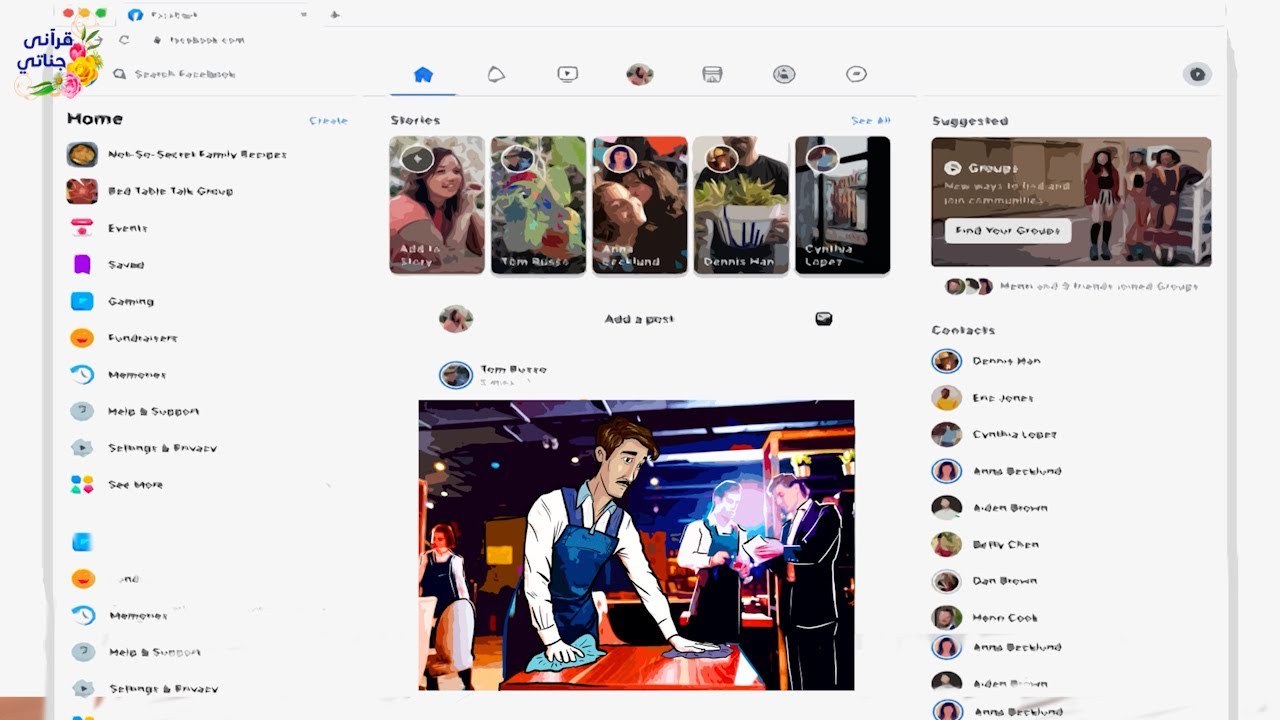Open Tom Russo post author name

[x=513, y=369]
